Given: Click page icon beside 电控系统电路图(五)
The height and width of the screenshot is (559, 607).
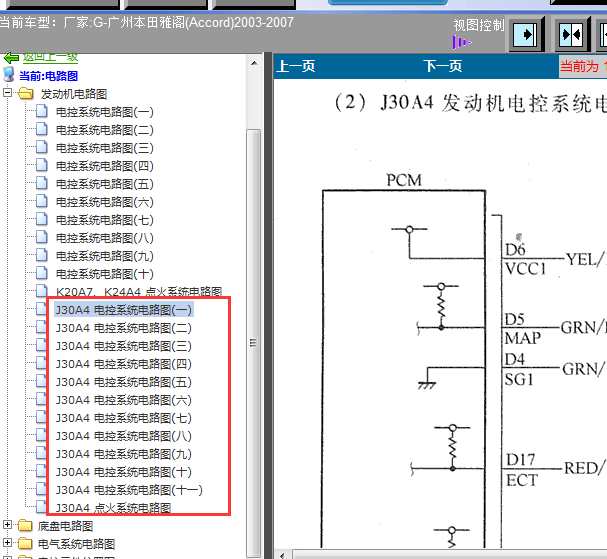Looking at the screenshot, I should point(41,183).
